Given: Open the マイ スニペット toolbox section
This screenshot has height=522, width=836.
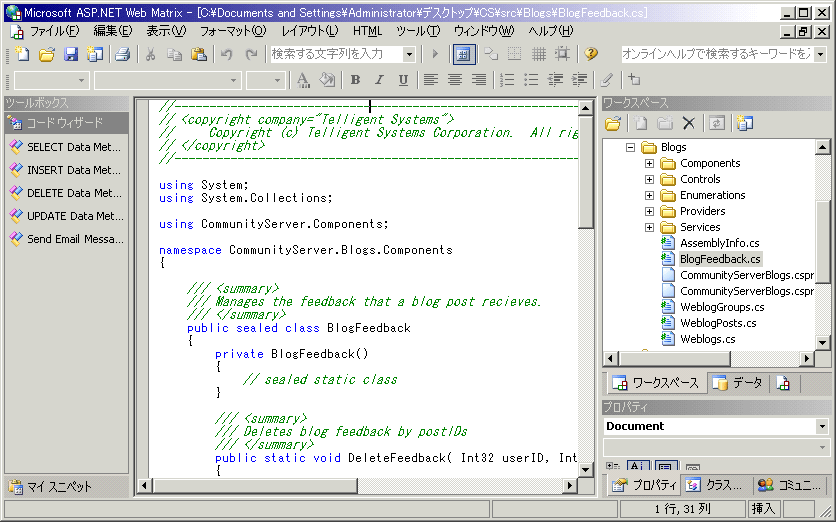Looking at the screenshot, I should click(67, 486).
